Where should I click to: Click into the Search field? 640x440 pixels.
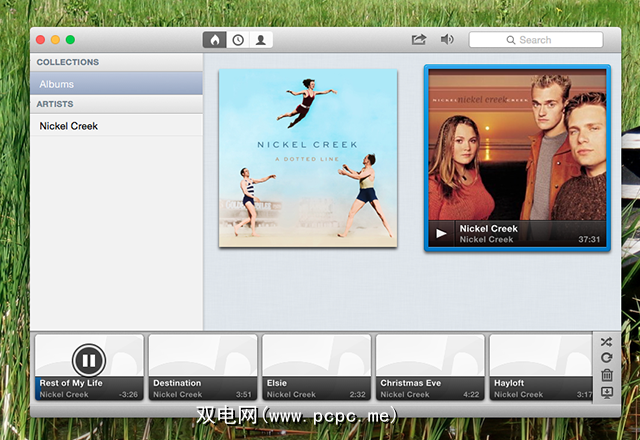536,40
